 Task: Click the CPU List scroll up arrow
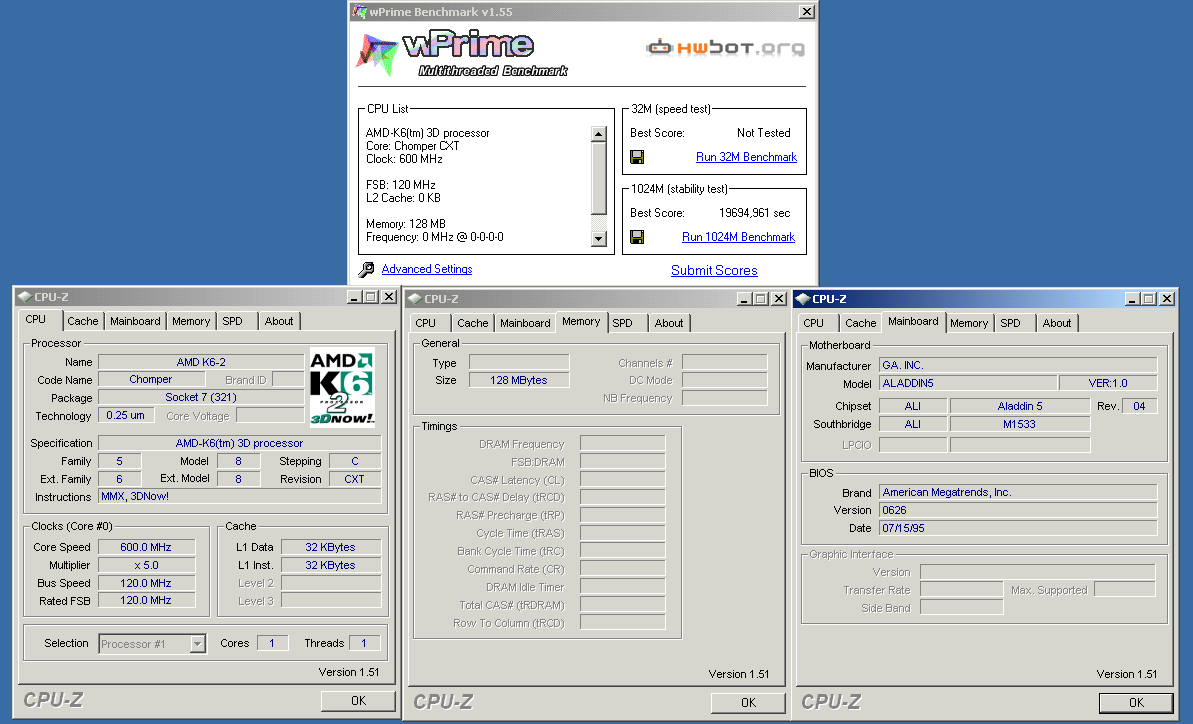[x=599, y=134]
